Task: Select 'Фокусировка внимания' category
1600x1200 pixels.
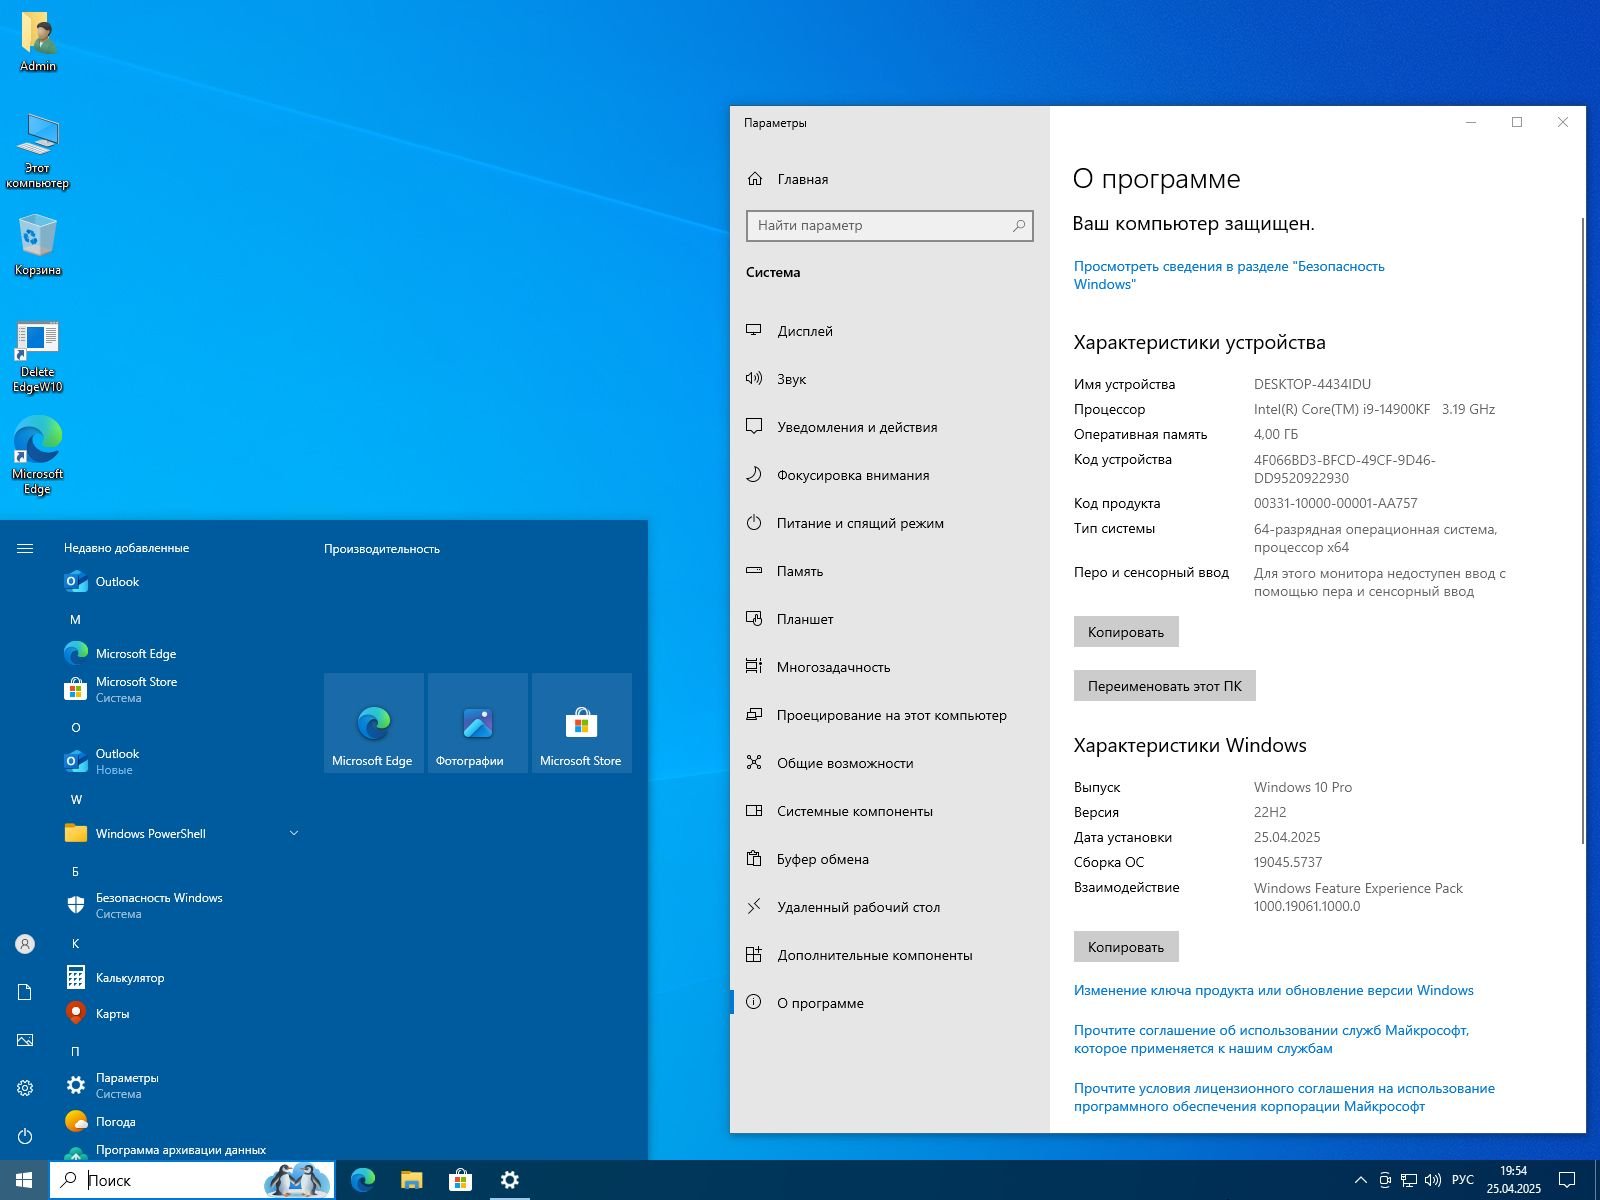Action: pos(889,475)
